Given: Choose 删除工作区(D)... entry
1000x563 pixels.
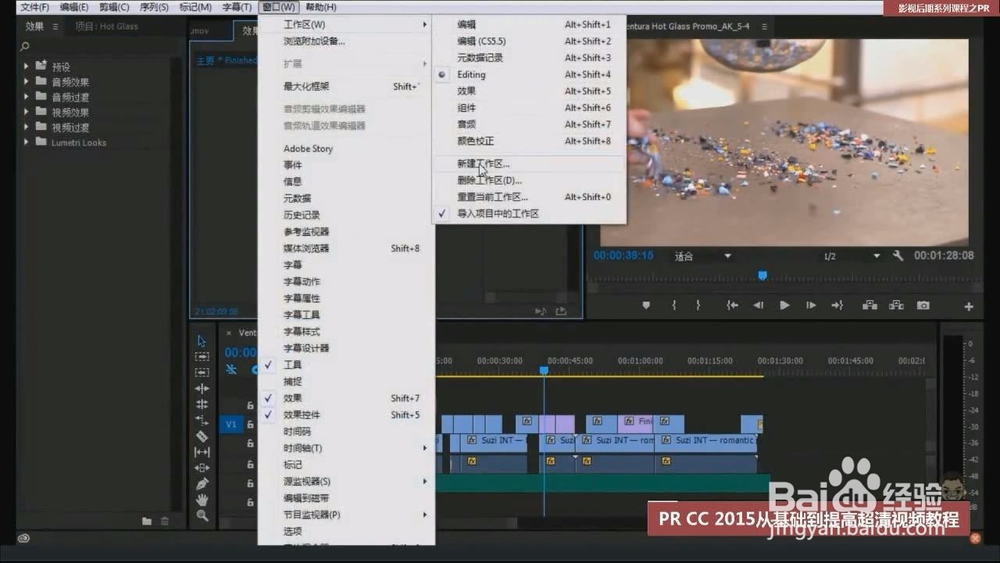Looking at the screenshot, I should pyautogui.click(x=529, y=180).
